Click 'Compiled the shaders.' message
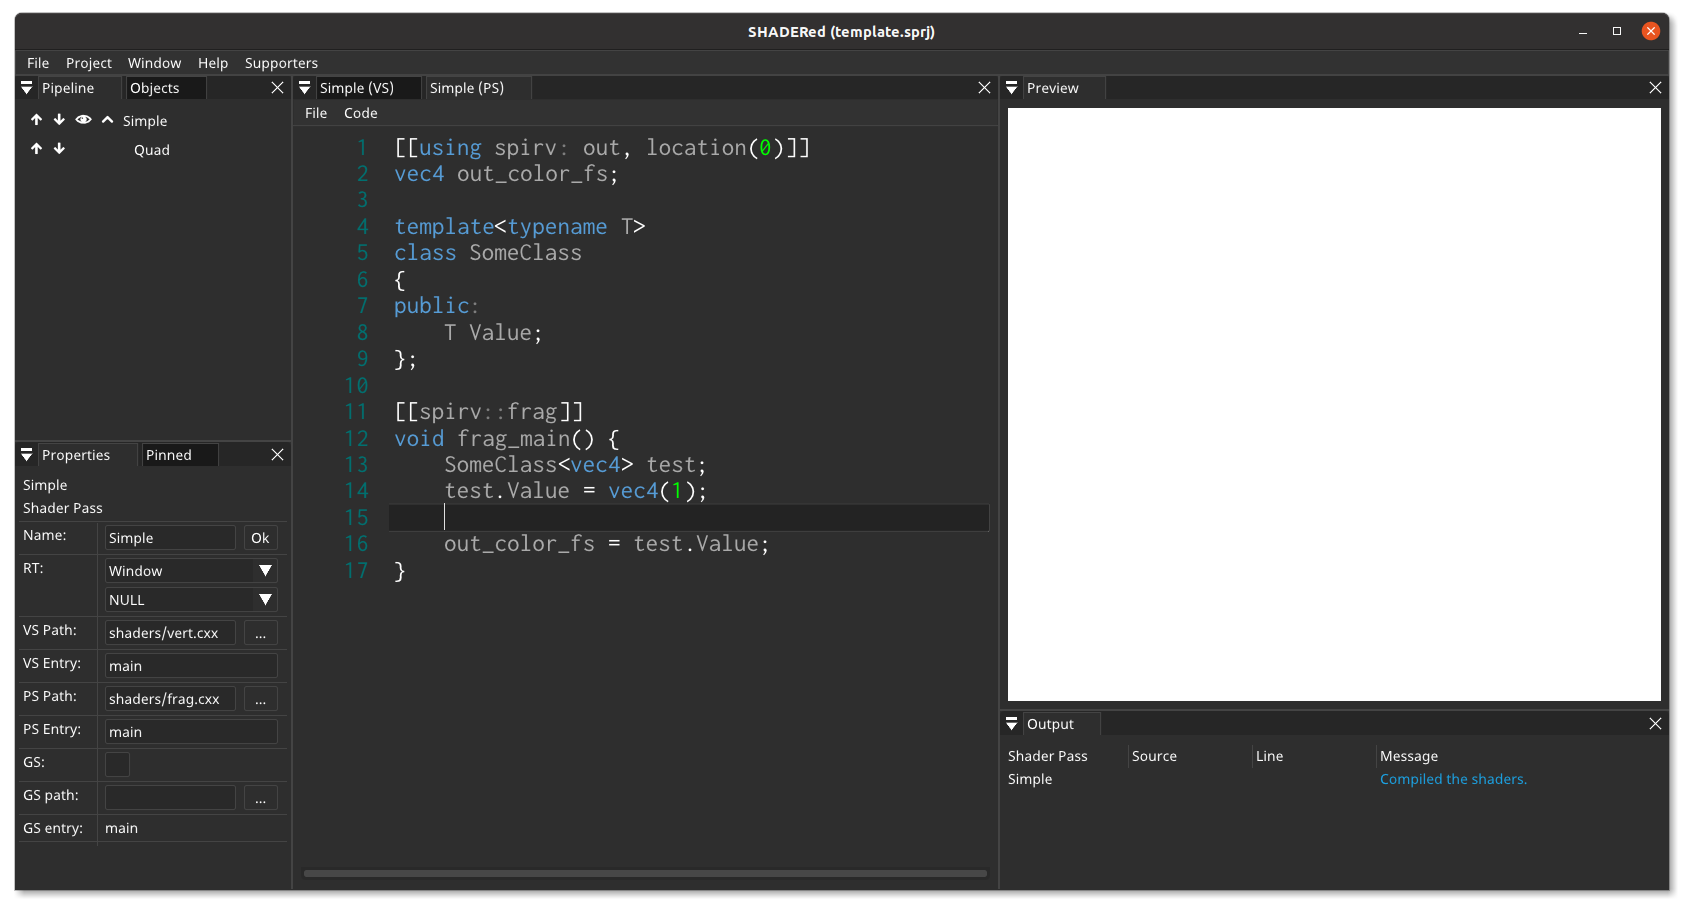 (1453, 779)
